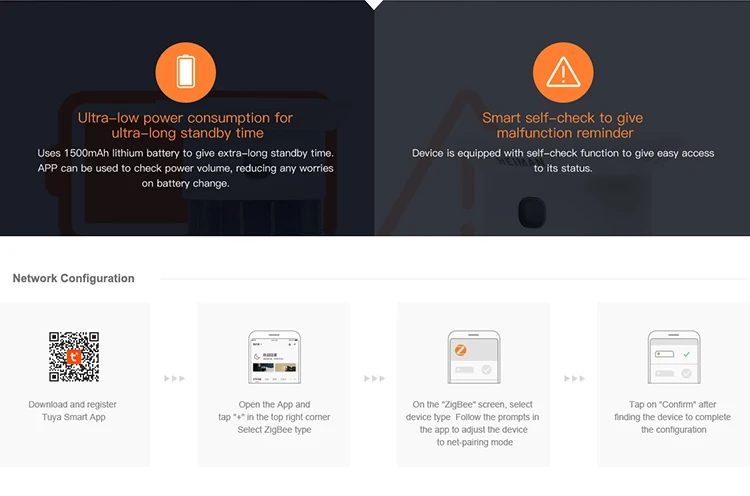Click the phone image with confirm checkmark
Screen dimensions: 750x496
click(x=674, y=357)
